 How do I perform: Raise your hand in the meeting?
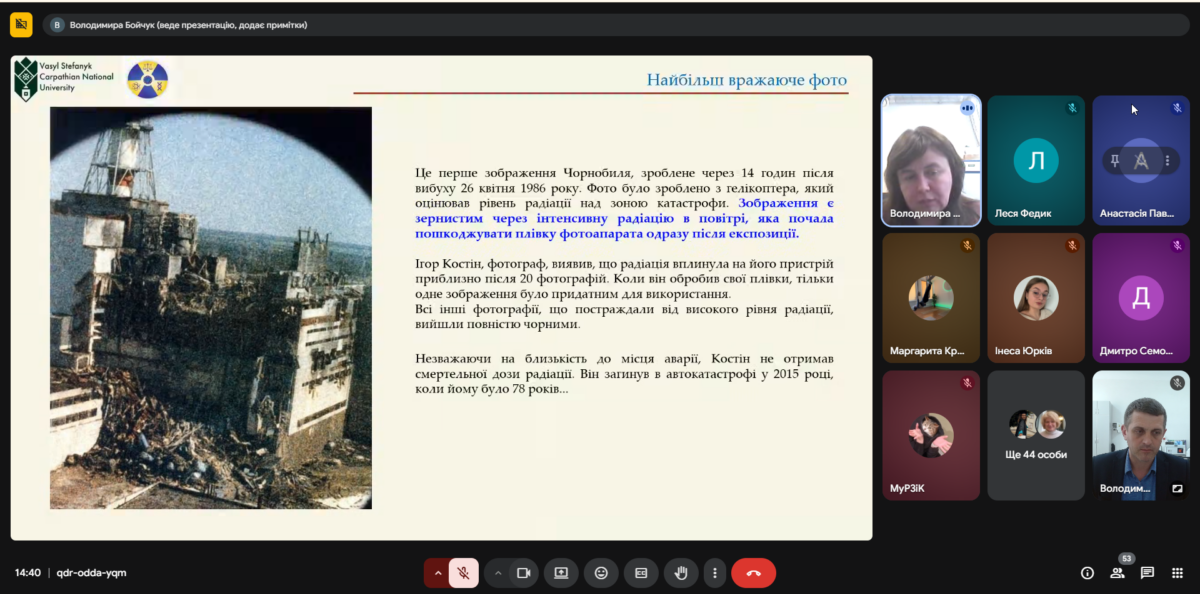coord(681,573)
